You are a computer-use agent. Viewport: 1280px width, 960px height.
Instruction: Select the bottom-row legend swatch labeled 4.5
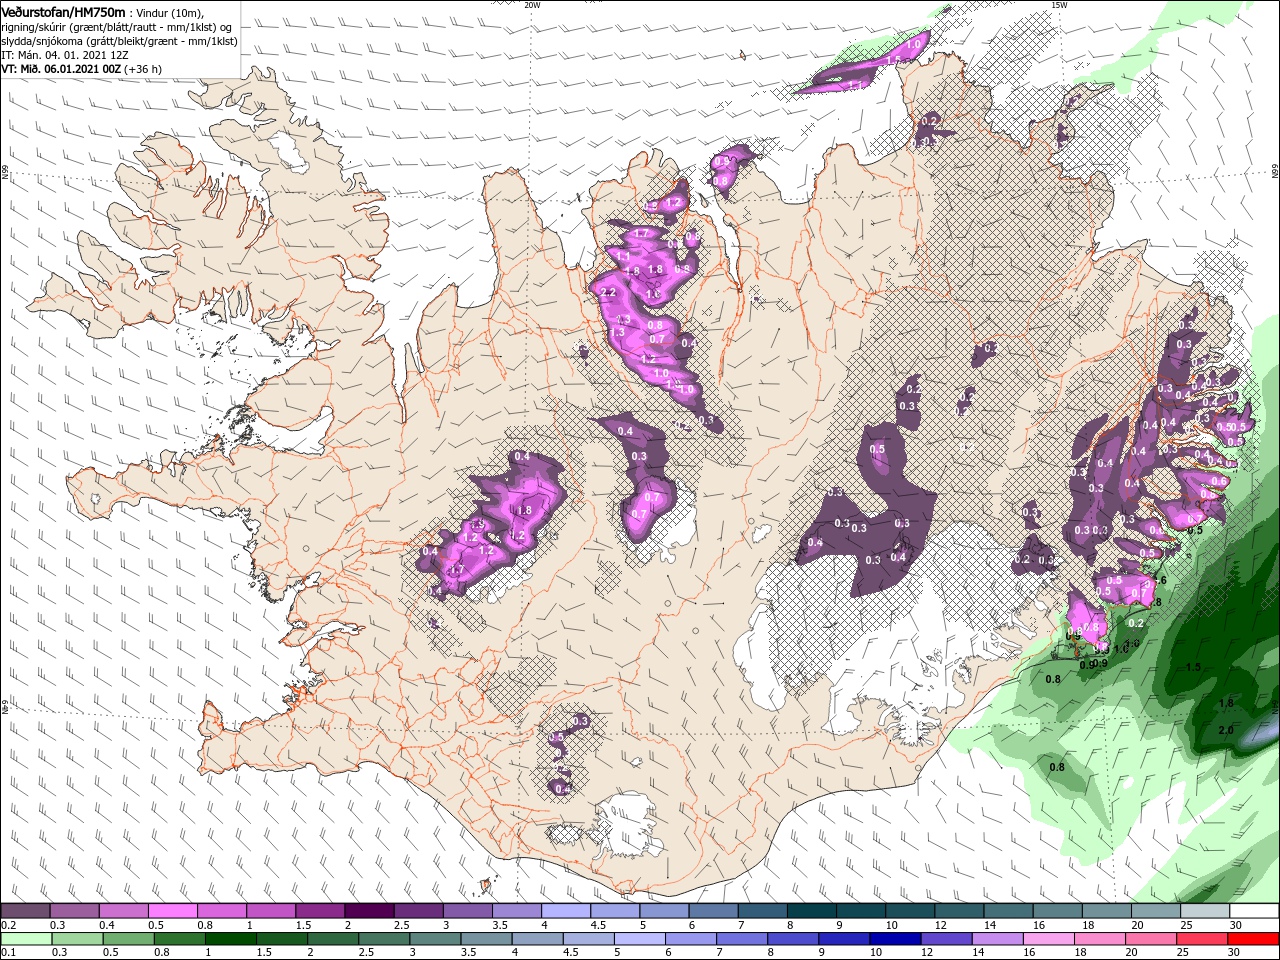pyautogui.click(x=588, y=939)
